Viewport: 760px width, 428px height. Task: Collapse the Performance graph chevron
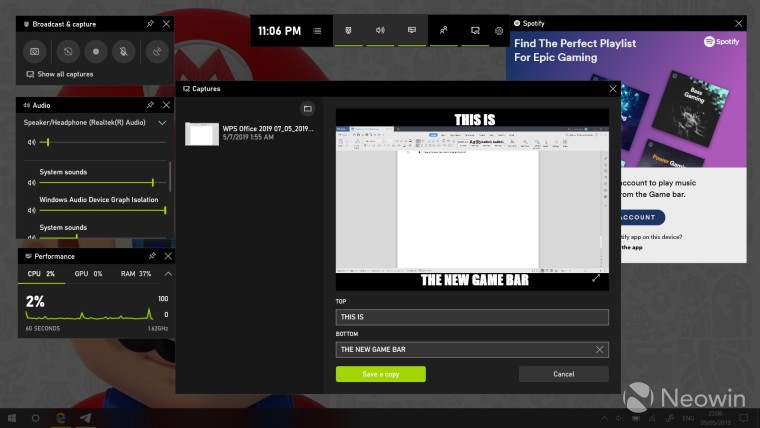168,274
